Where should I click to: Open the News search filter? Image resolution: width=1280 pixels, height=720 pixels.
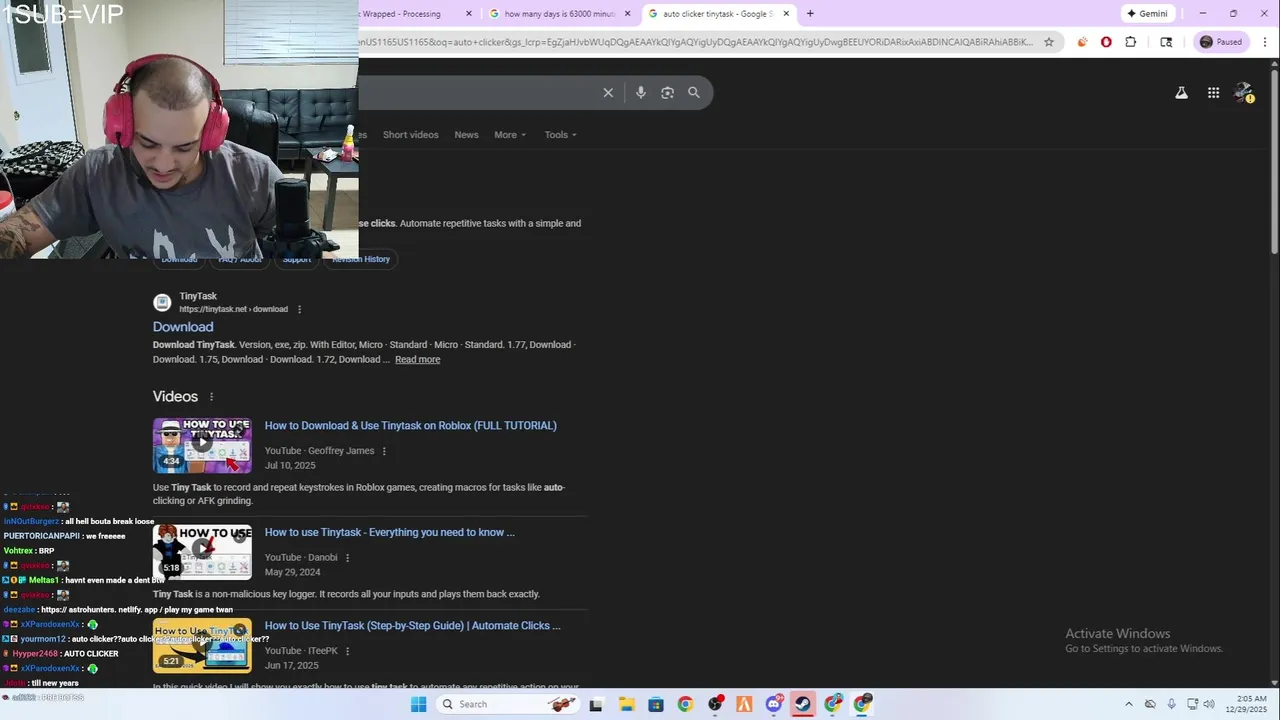[466, 135]
